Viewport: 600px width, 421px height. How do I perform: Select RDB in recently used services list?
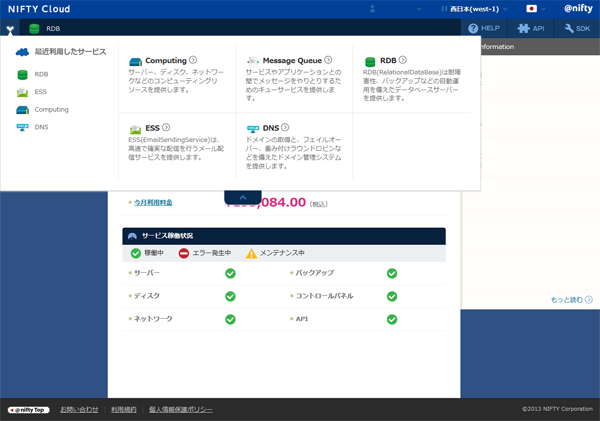pos(40,75)
